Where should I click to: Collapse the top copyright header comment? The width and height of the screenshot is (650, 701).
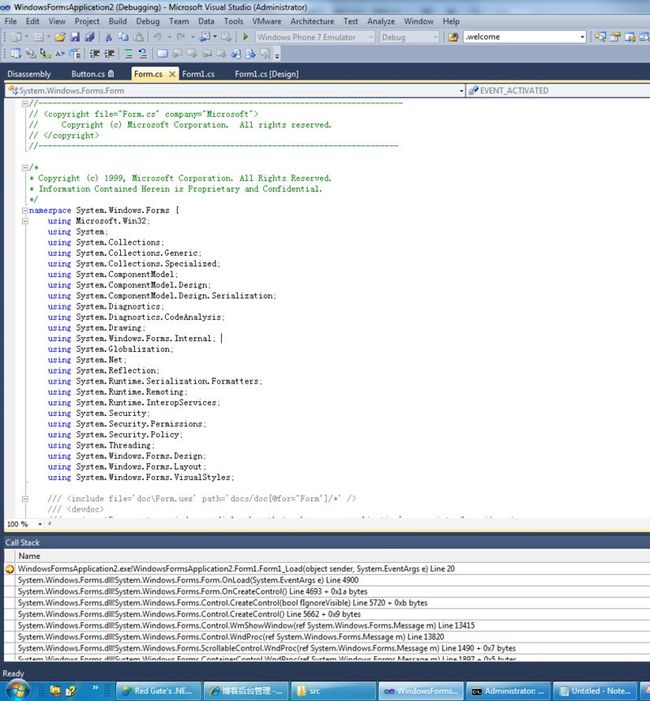pyautogui.click(x=25, y=103)
